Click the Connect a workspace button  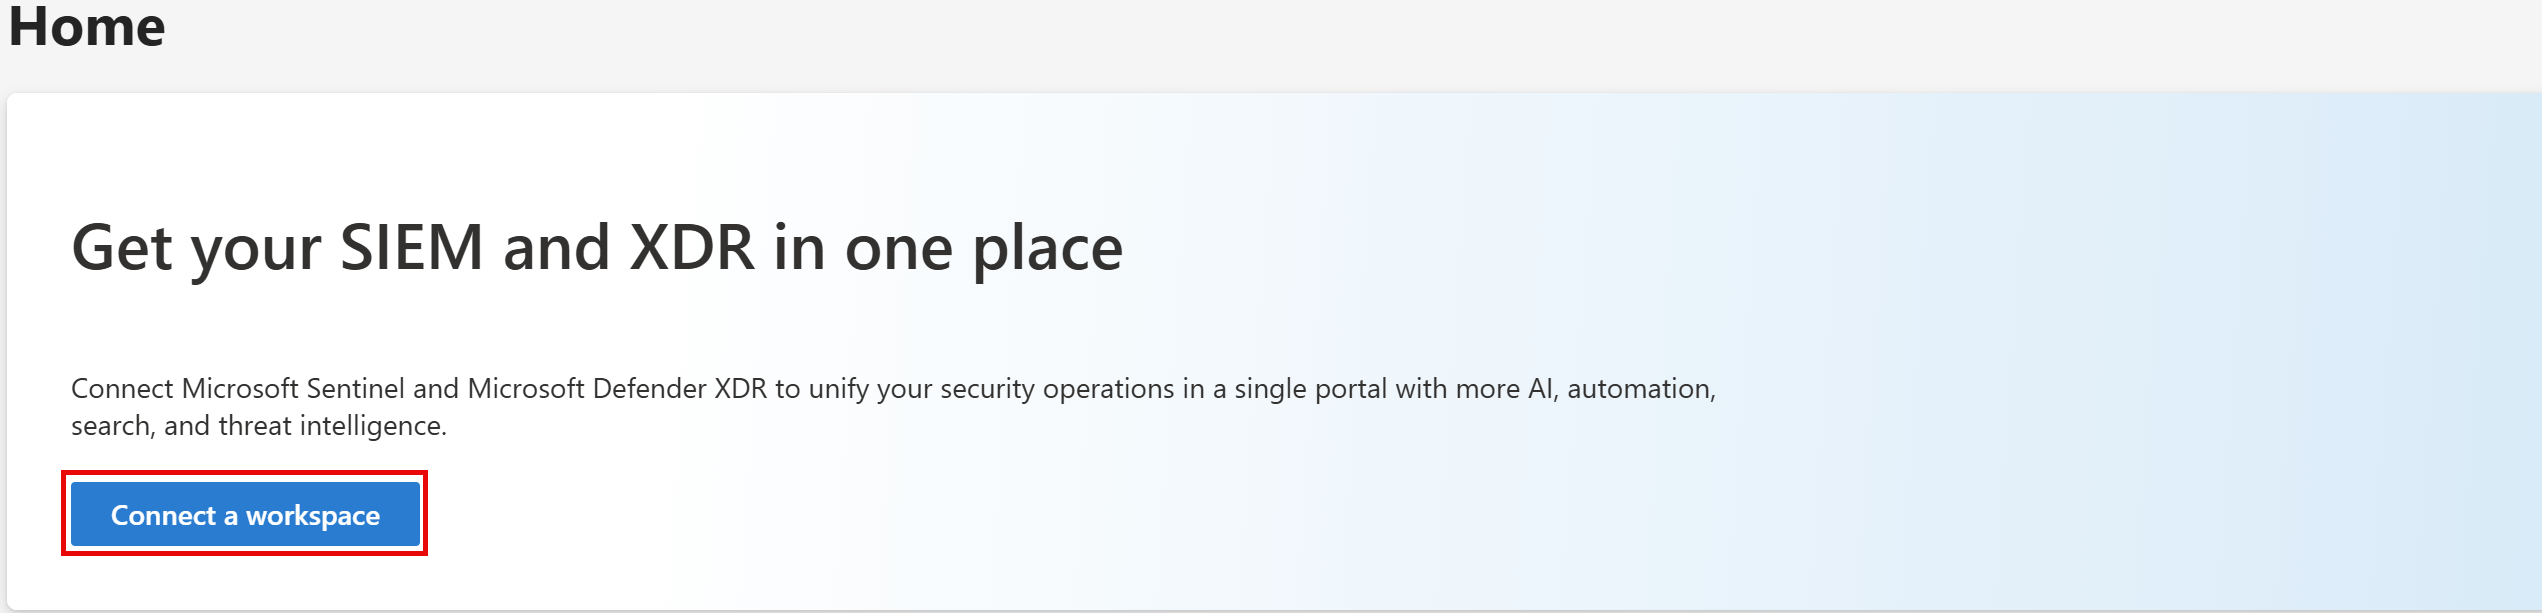(245, 514)
